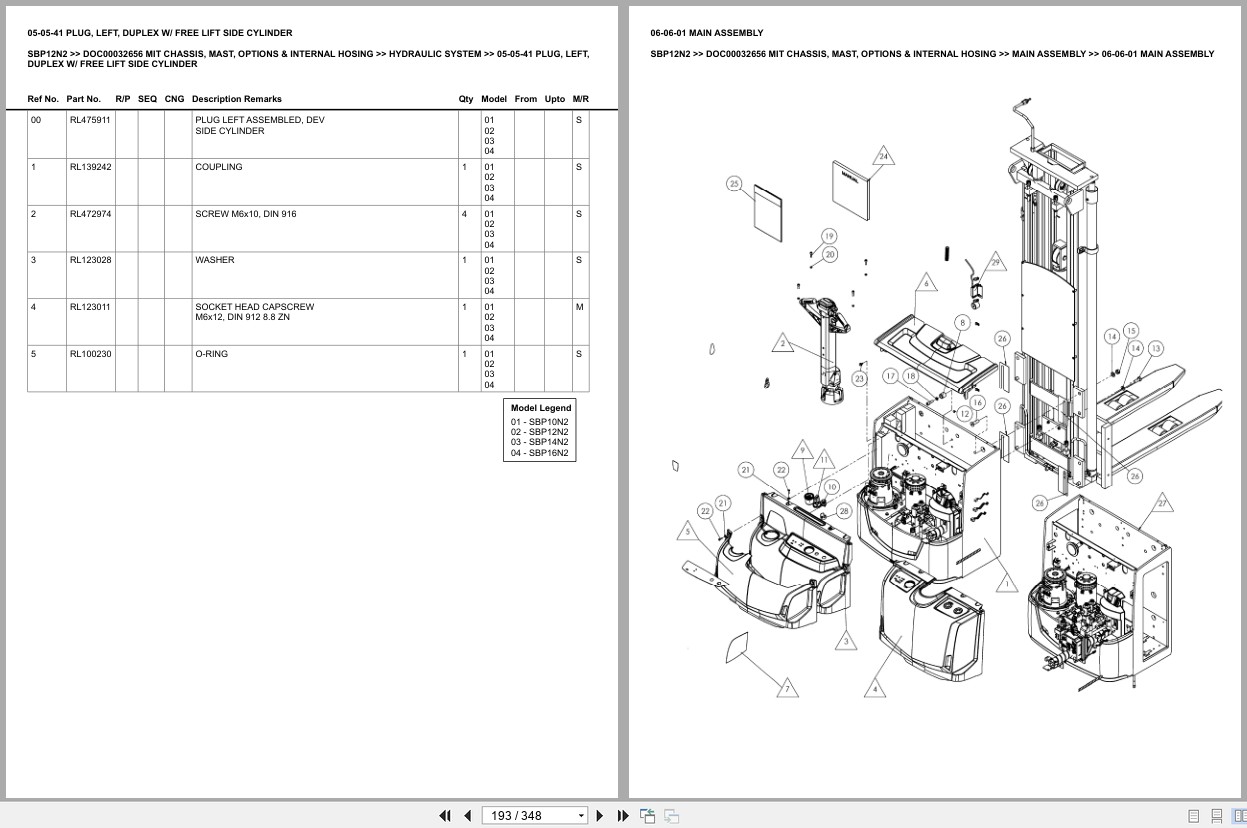Image resolution: width=1247 pixels, height=828 pixels.
Task: Click triangle callout 6 above the cover
Action: [926, 284]
